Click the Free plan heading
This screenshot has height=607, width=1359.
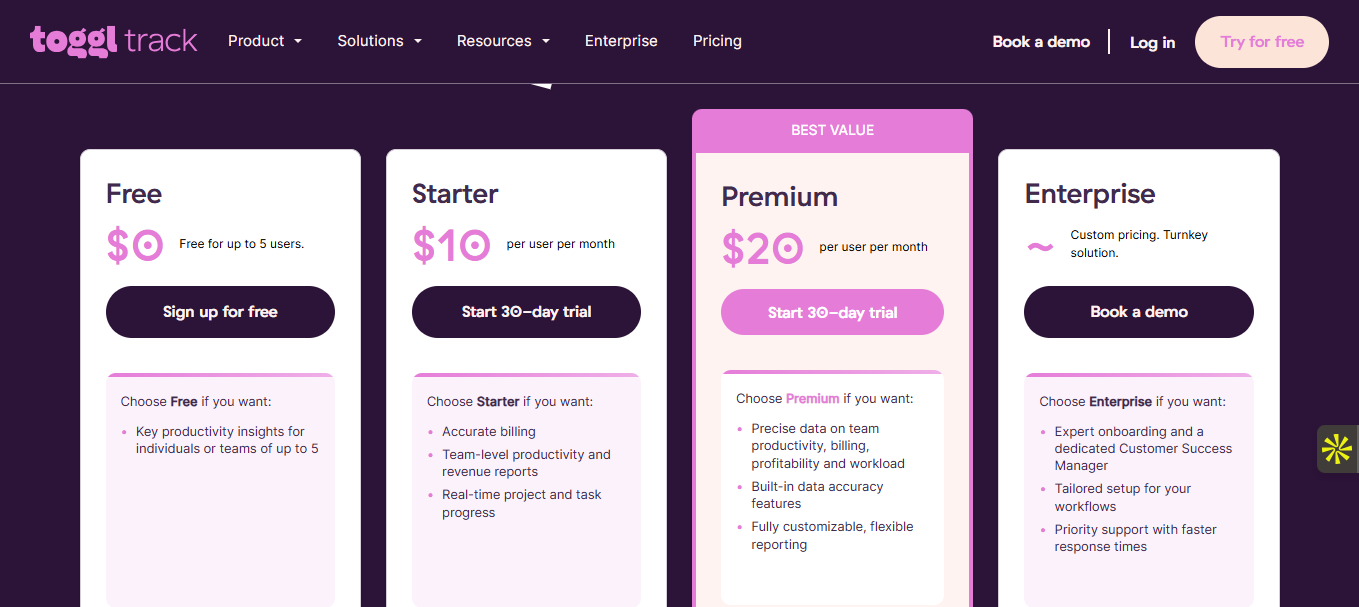point(134,194)
